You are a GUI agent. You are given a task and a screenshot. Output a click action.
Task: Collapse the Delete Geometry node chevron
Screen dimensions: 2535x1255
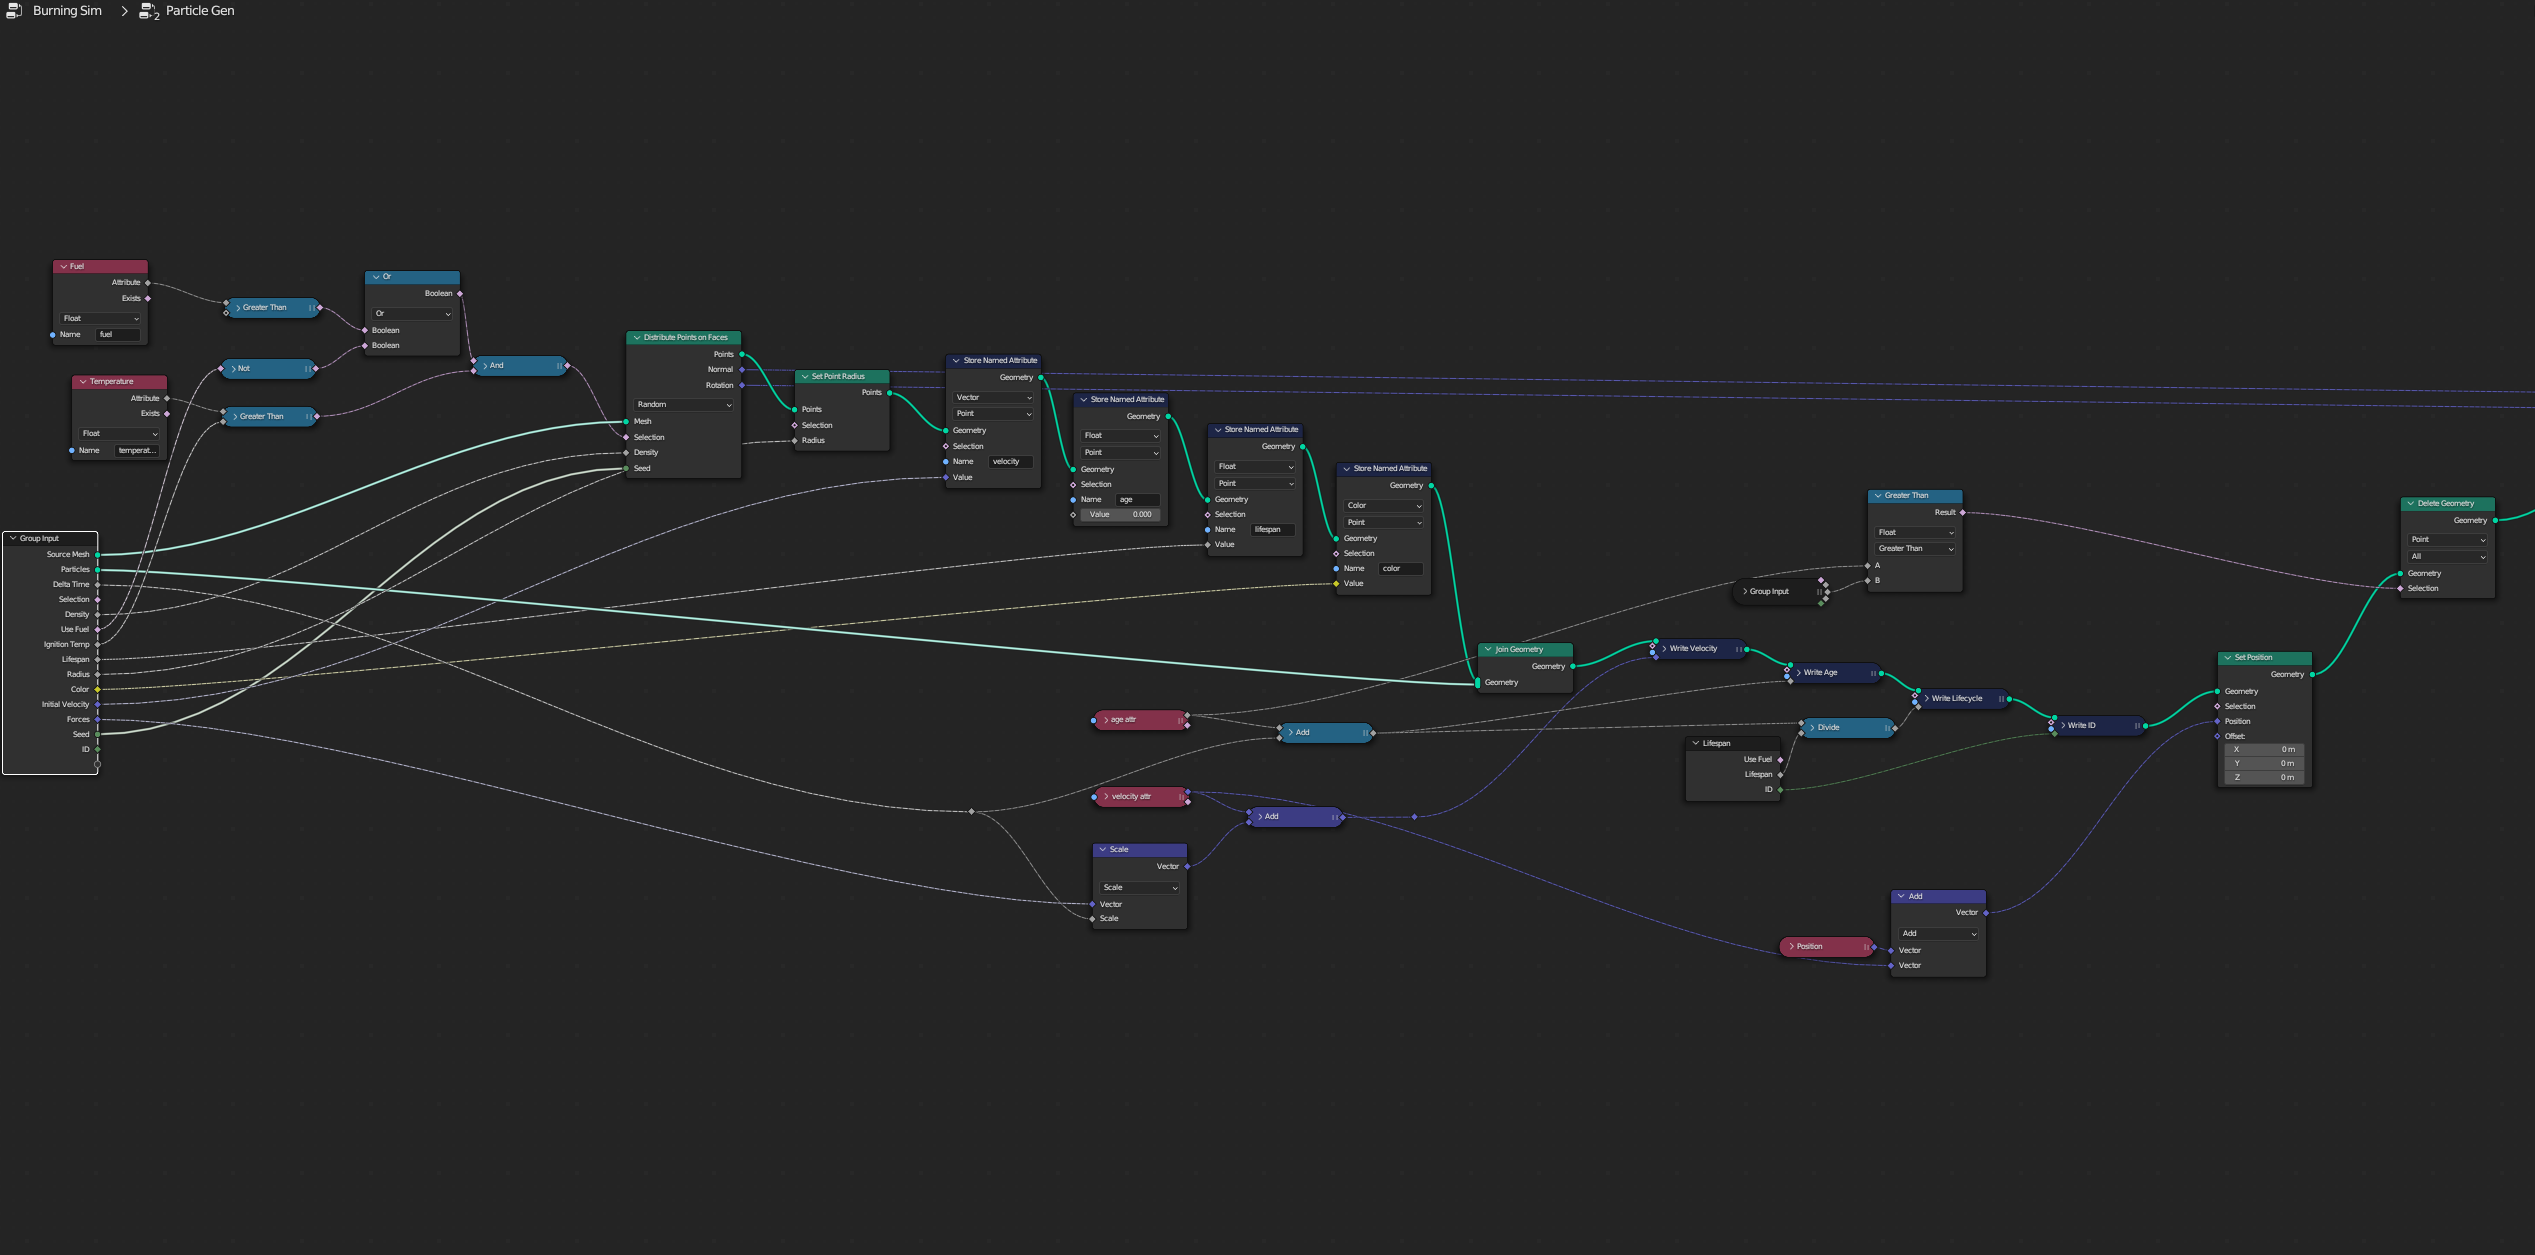pos(2411,504)
